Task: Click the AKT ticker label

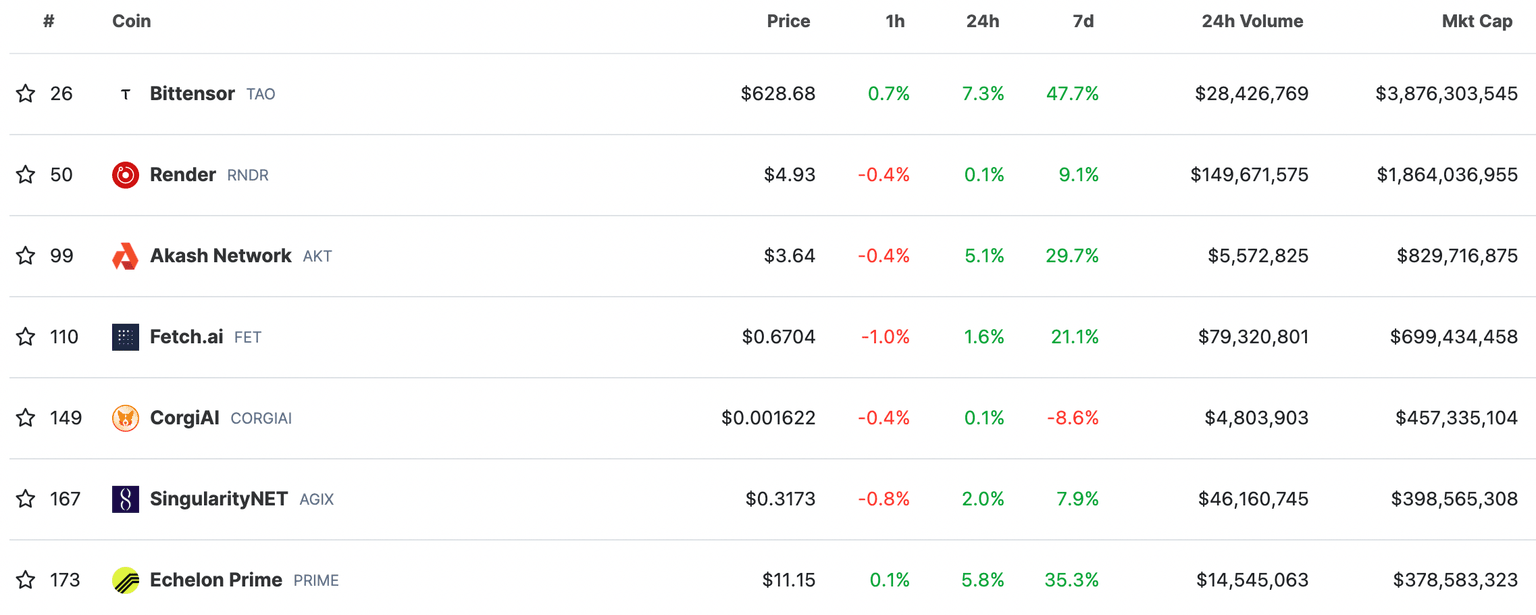Action: (317, 255)
